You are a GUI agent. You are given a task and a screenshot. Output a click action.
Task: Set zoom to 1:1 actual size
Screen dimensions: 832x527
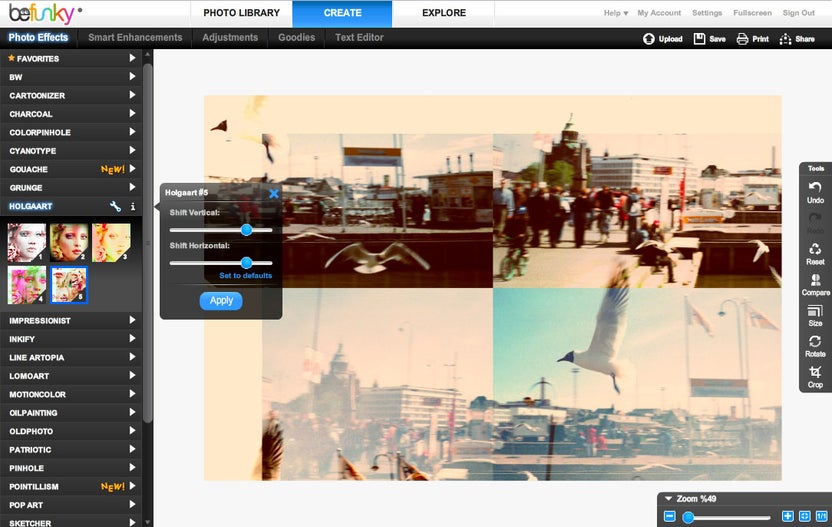[821, 516]
